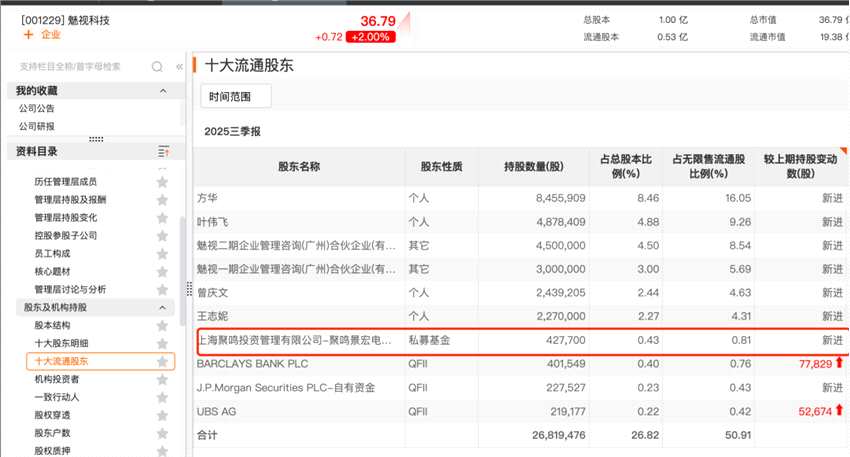Star the 股本结构 item
Screen dimensions: 850x457
[162, 325]
